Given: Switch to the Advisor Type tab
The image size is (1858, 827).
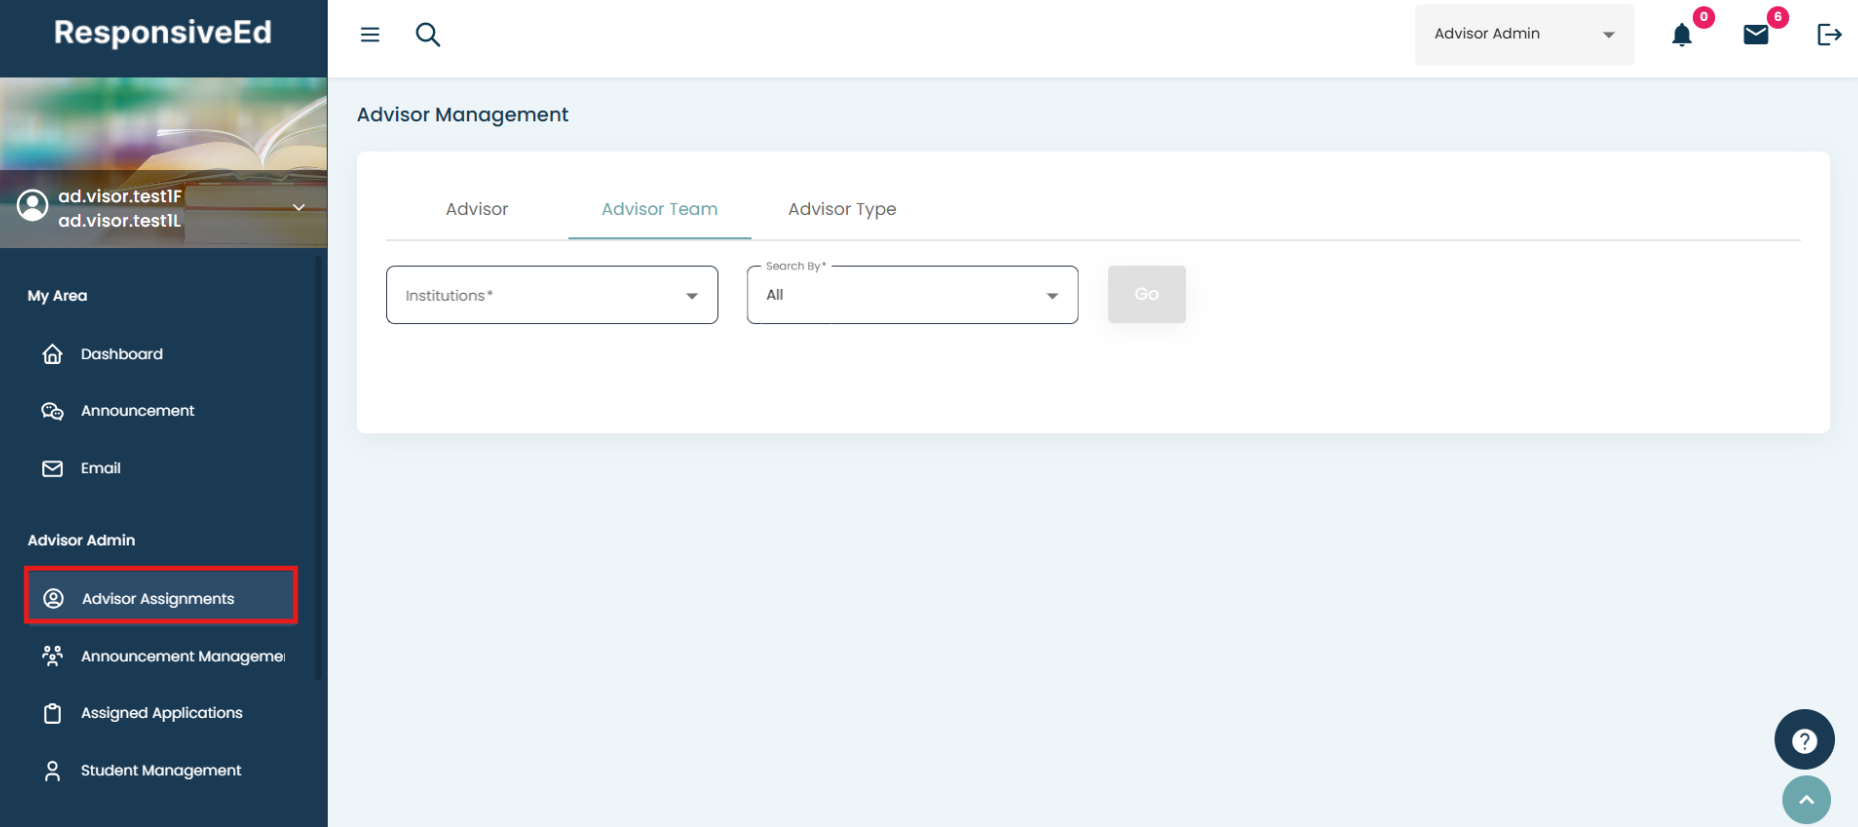Looking at the screenshot, I should (842, 209).
